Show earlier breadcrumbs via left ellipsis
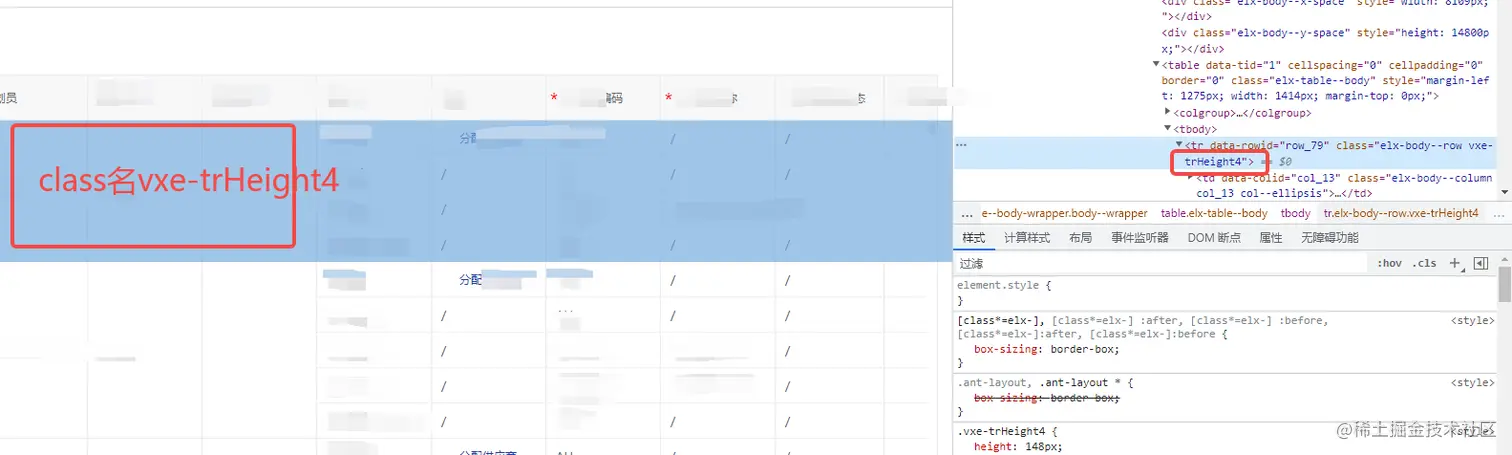1512x455 pixels. pos(966,213)
